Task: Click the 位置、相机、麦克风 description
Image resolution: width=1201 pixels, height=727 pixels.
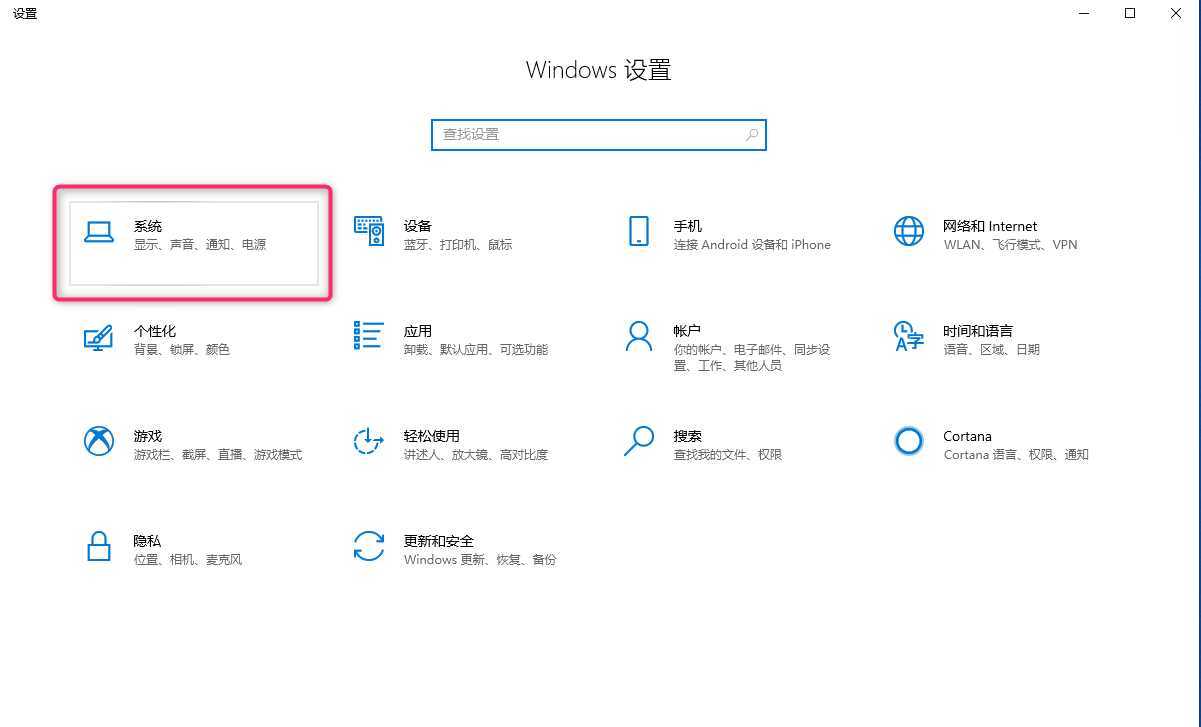Action: click(188, 560)
